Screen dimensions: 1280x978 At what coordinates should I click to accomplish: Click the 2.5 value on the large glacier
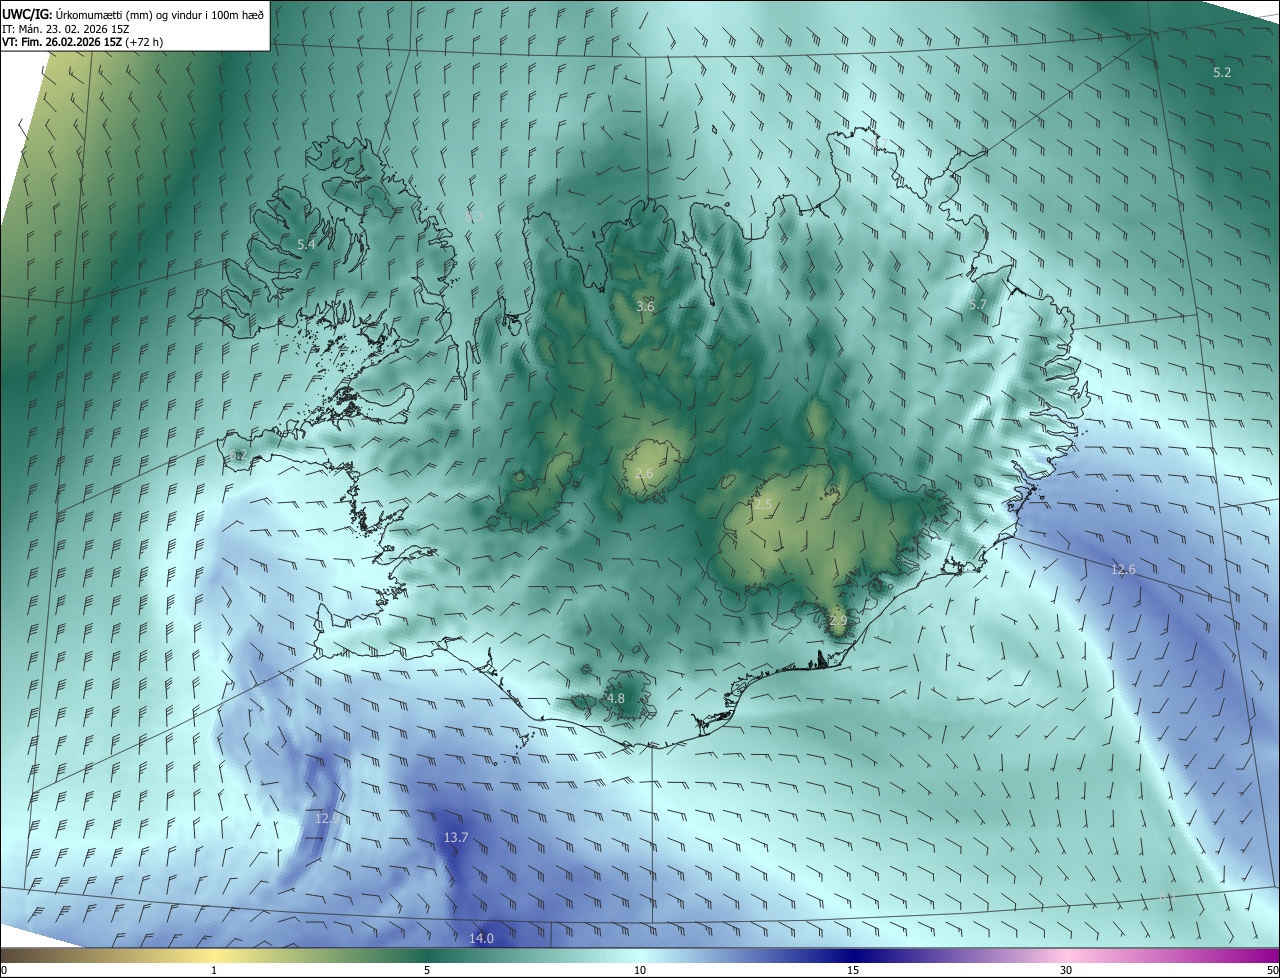[763, 505]
